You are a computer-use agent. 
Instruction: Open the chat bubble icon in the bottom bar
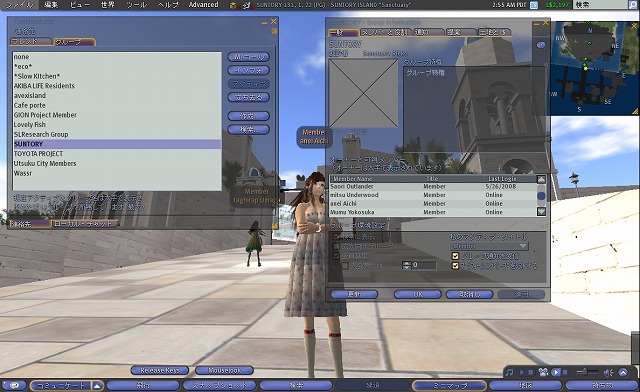15,385
